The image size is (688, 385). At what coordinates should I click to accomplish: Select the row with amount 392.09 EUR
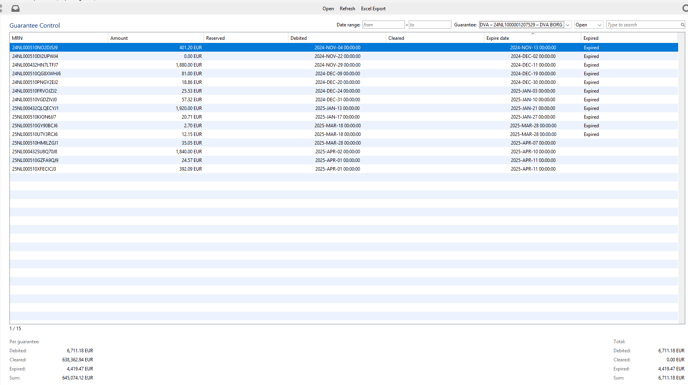click(344, 169)
